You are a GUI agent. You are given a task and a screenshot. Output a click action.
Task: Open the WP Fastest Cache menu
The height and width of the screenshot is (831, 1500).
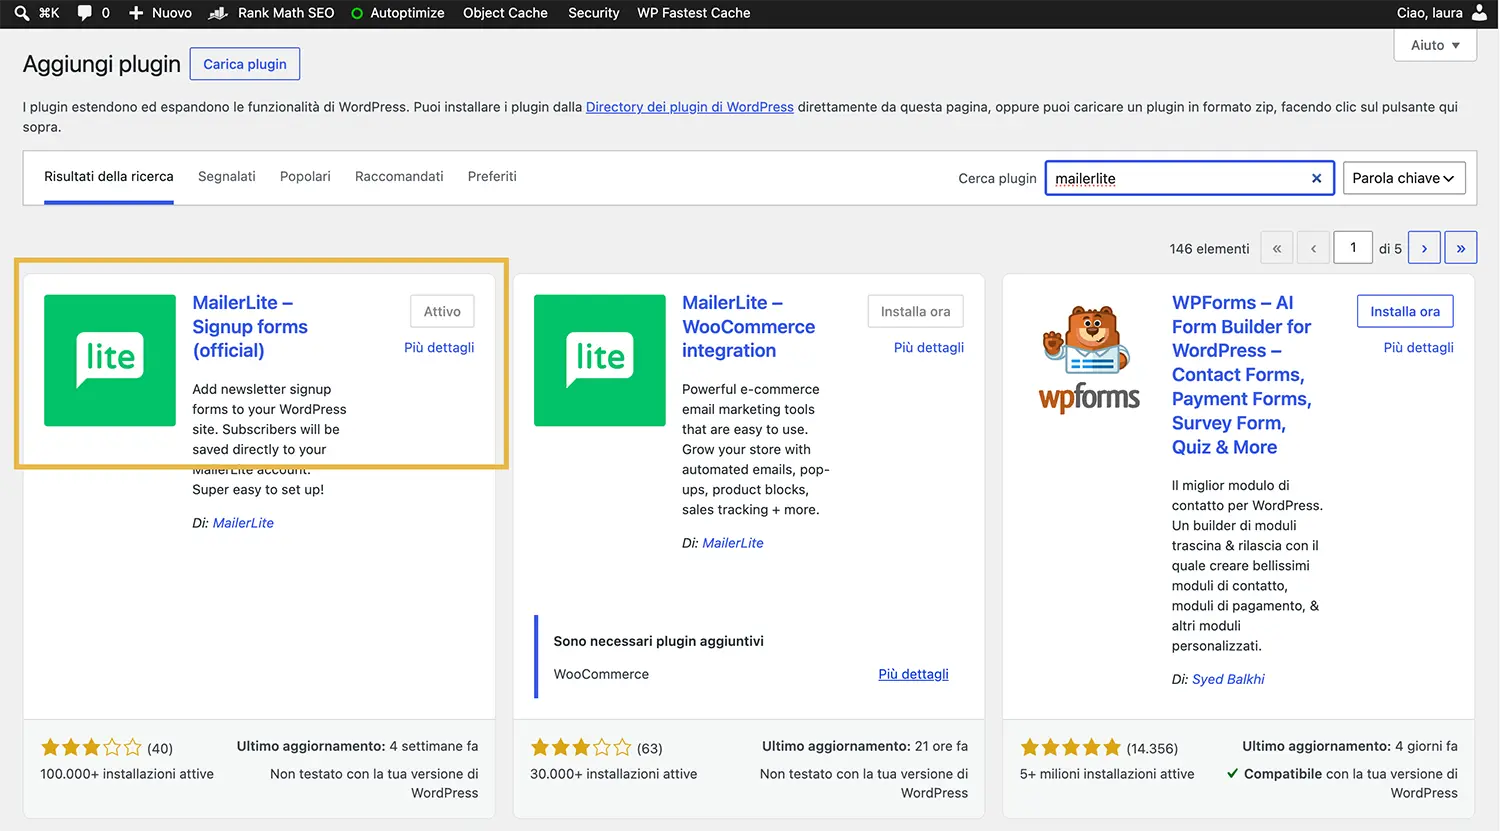pos(694,13)
